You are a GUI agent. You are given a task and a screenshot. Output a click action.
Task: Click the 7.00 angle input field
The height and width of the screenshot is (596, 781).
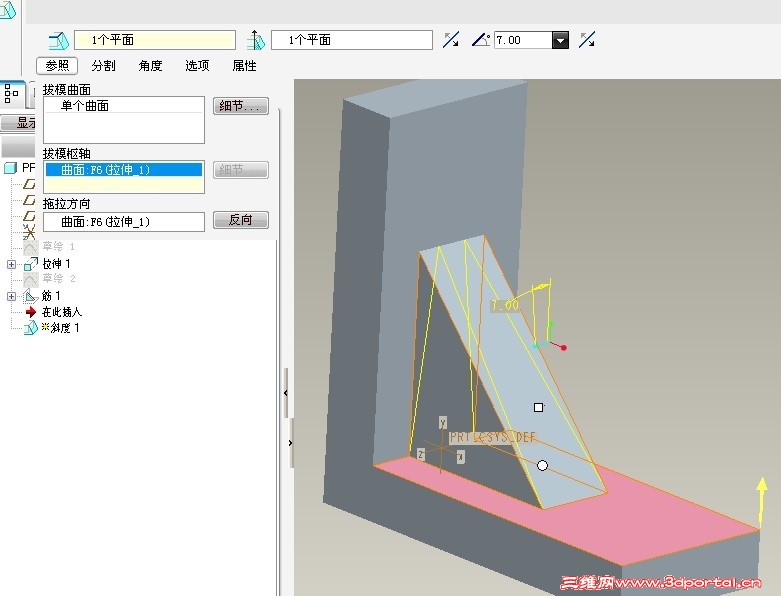tap(523, 40)
